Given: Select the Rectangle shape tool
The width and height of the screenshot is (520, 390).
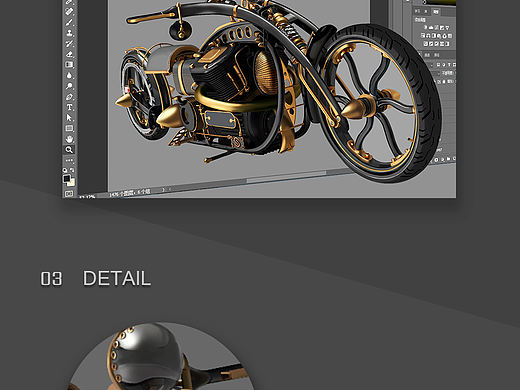Looking at the screenshot, I should tap(69, 128).
